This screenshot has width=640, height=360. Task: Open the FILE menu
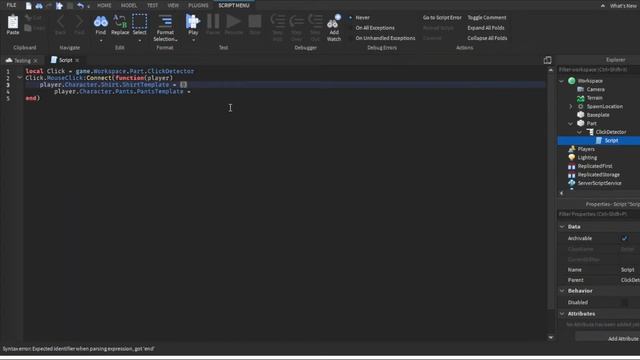coord(11,5)
